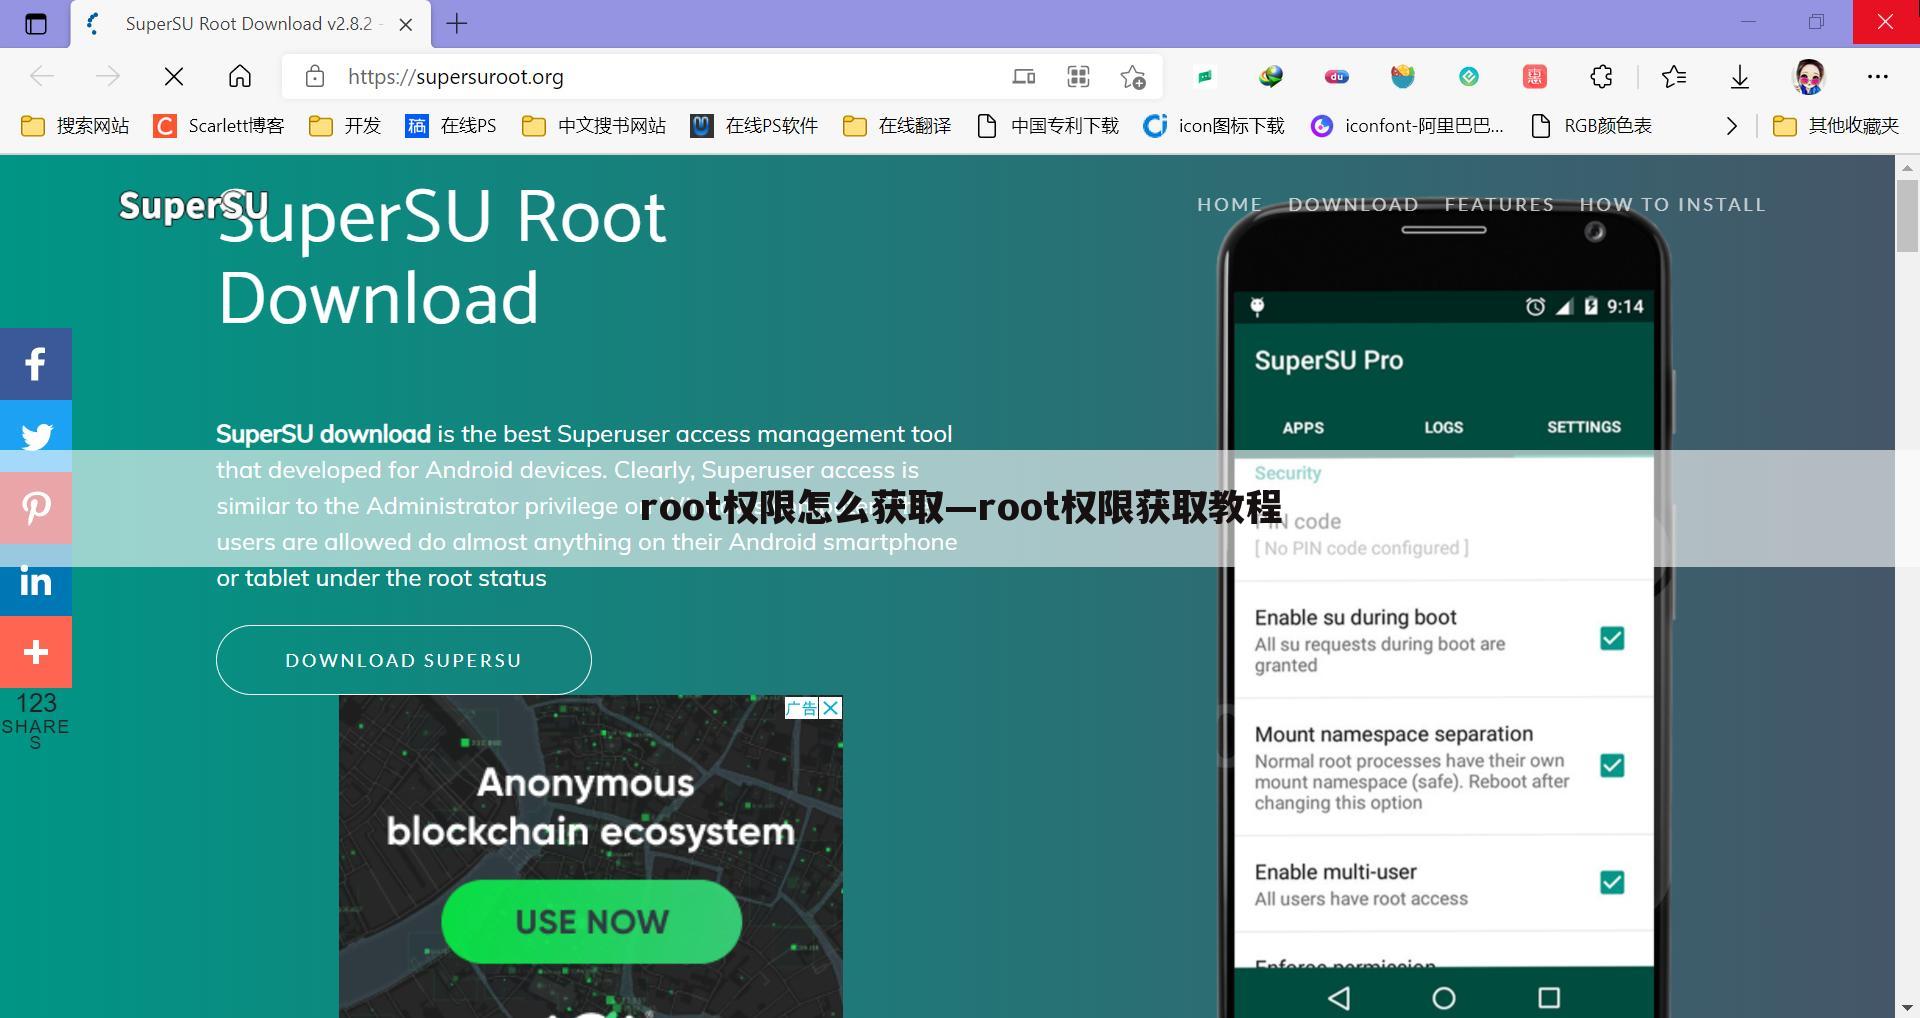The width and height of the screenshot is (1920, 1018).
Task: Click the green flag extension icon
Action: [x=1205, y=76]
